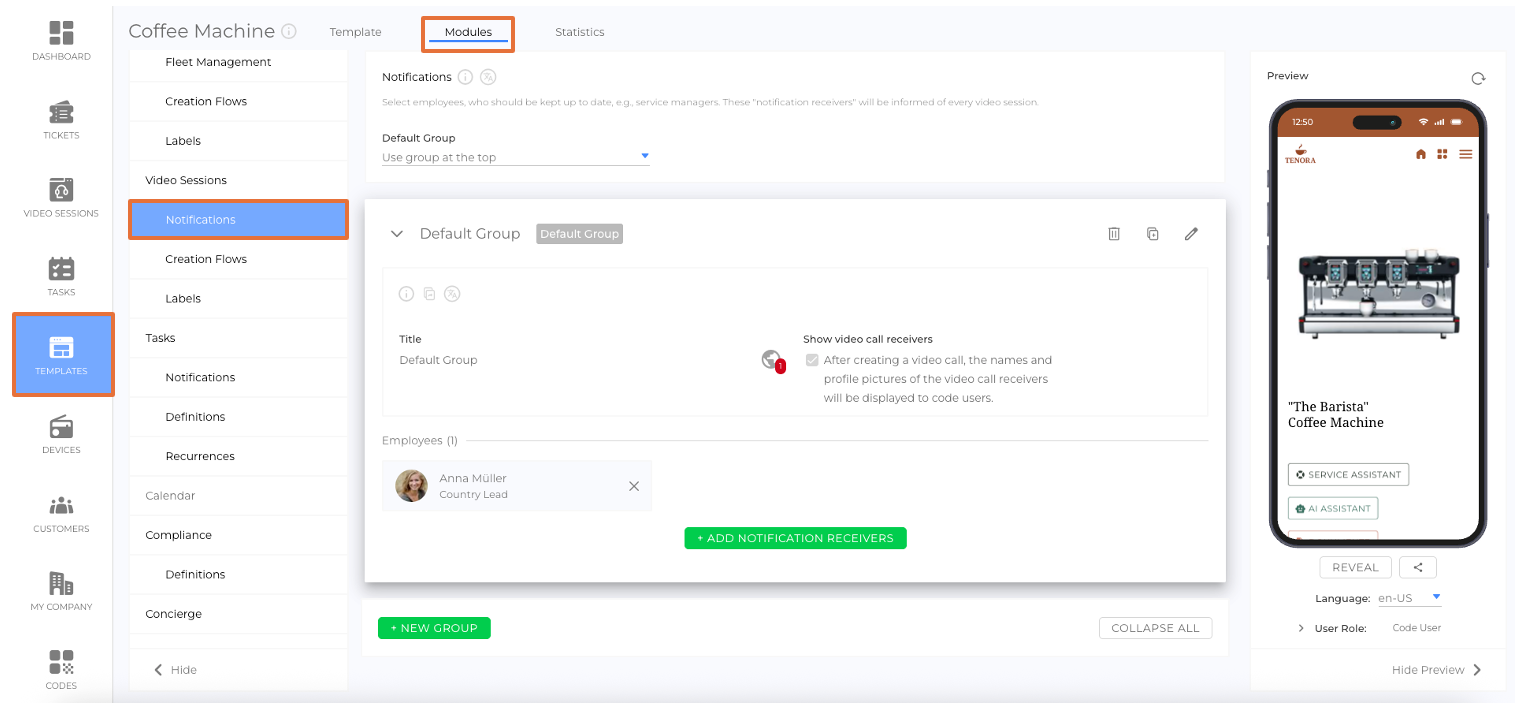Image resolution: width=1519 pixels, height=704 pixels.
Task: Toggle the Show video call receivers checkbox
Action: (x=812, y=360)
